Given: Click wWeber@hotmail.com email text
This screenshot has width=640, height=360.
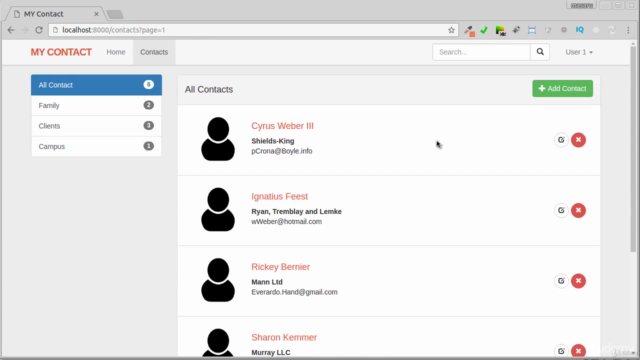Looking at the screenshot, I should (287, 222).
